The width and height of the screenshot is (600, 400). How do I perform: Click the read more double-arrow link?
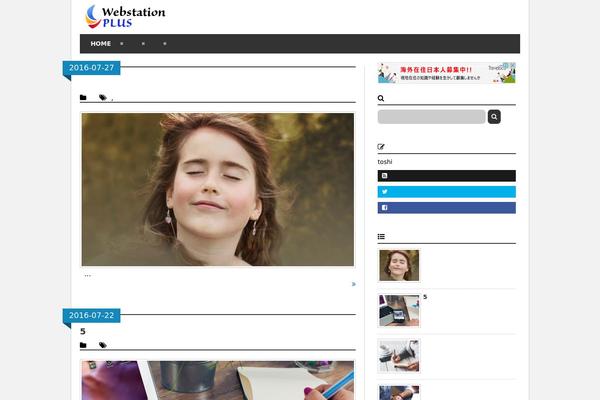tap(352, 284)
